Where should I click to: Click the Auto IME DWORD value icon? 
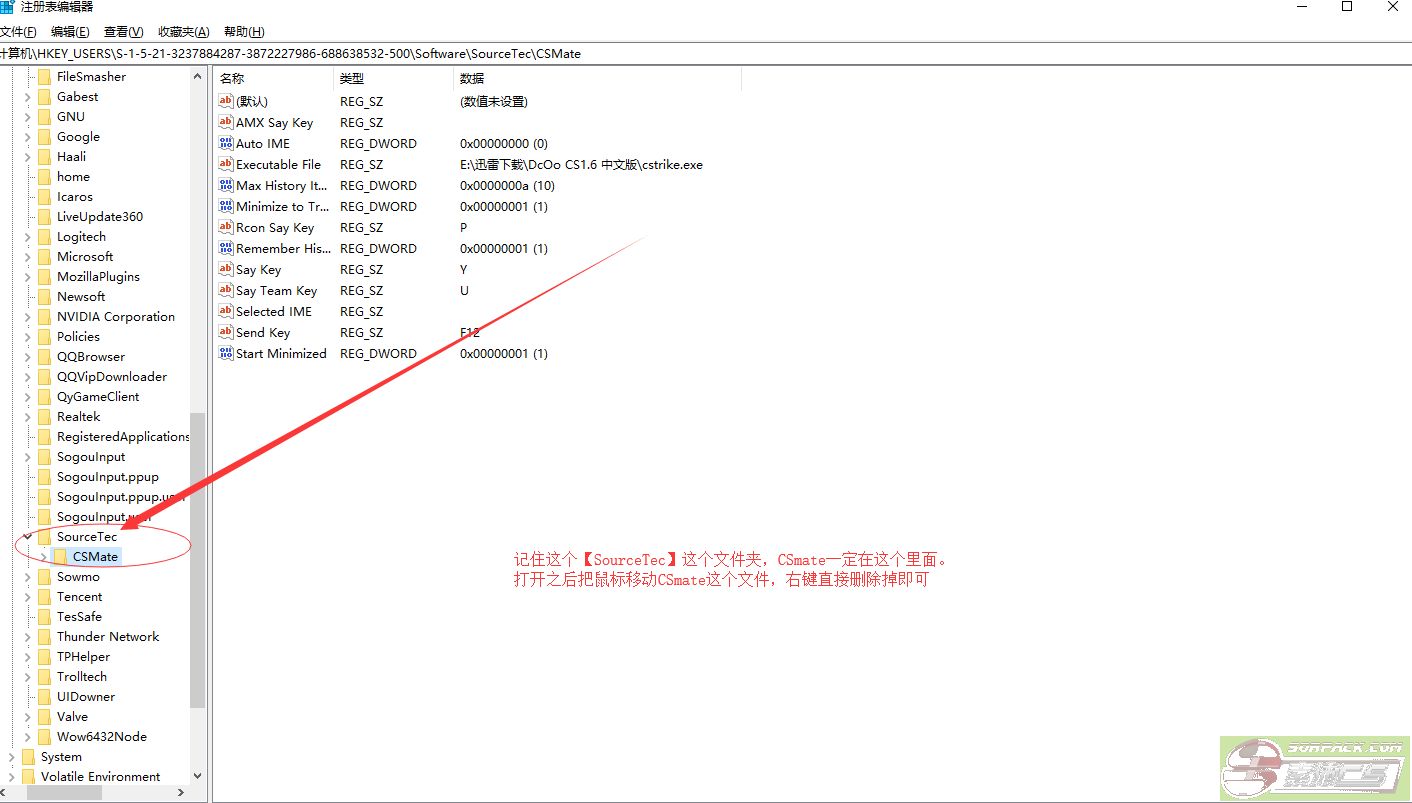[225, 144]
